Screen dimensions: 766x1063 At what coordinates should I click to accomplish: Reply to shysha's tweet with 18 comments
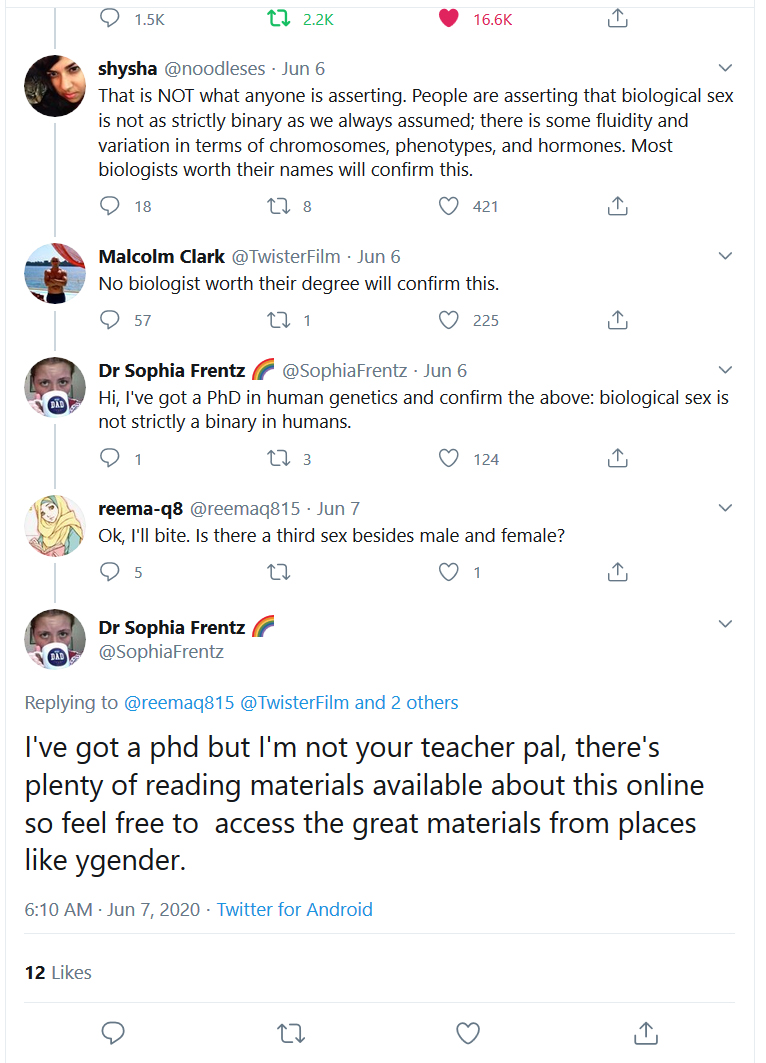coord(110,206)
